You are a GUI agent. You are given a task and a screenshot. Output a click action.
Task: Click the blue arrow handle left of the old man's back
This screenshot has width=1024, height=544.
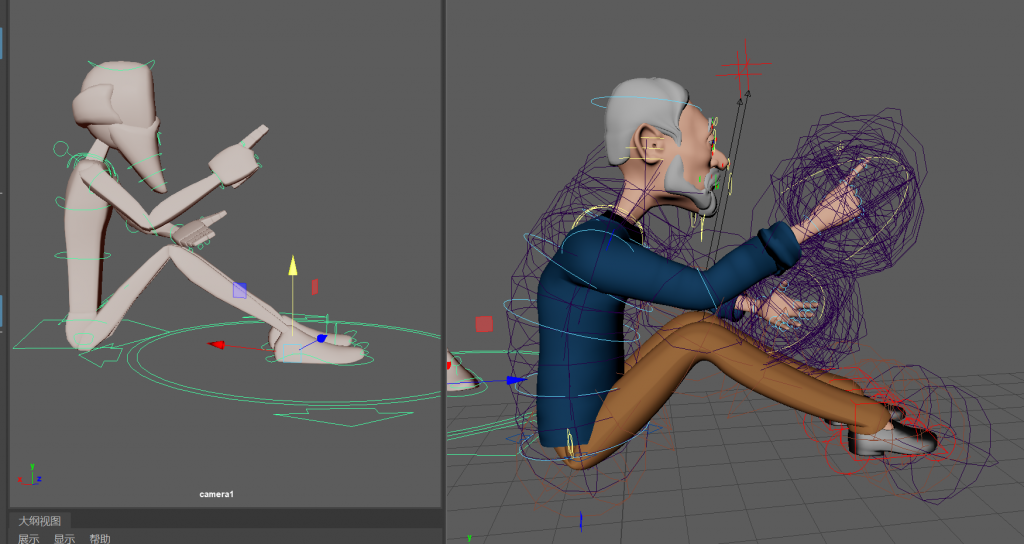(516, 379)
